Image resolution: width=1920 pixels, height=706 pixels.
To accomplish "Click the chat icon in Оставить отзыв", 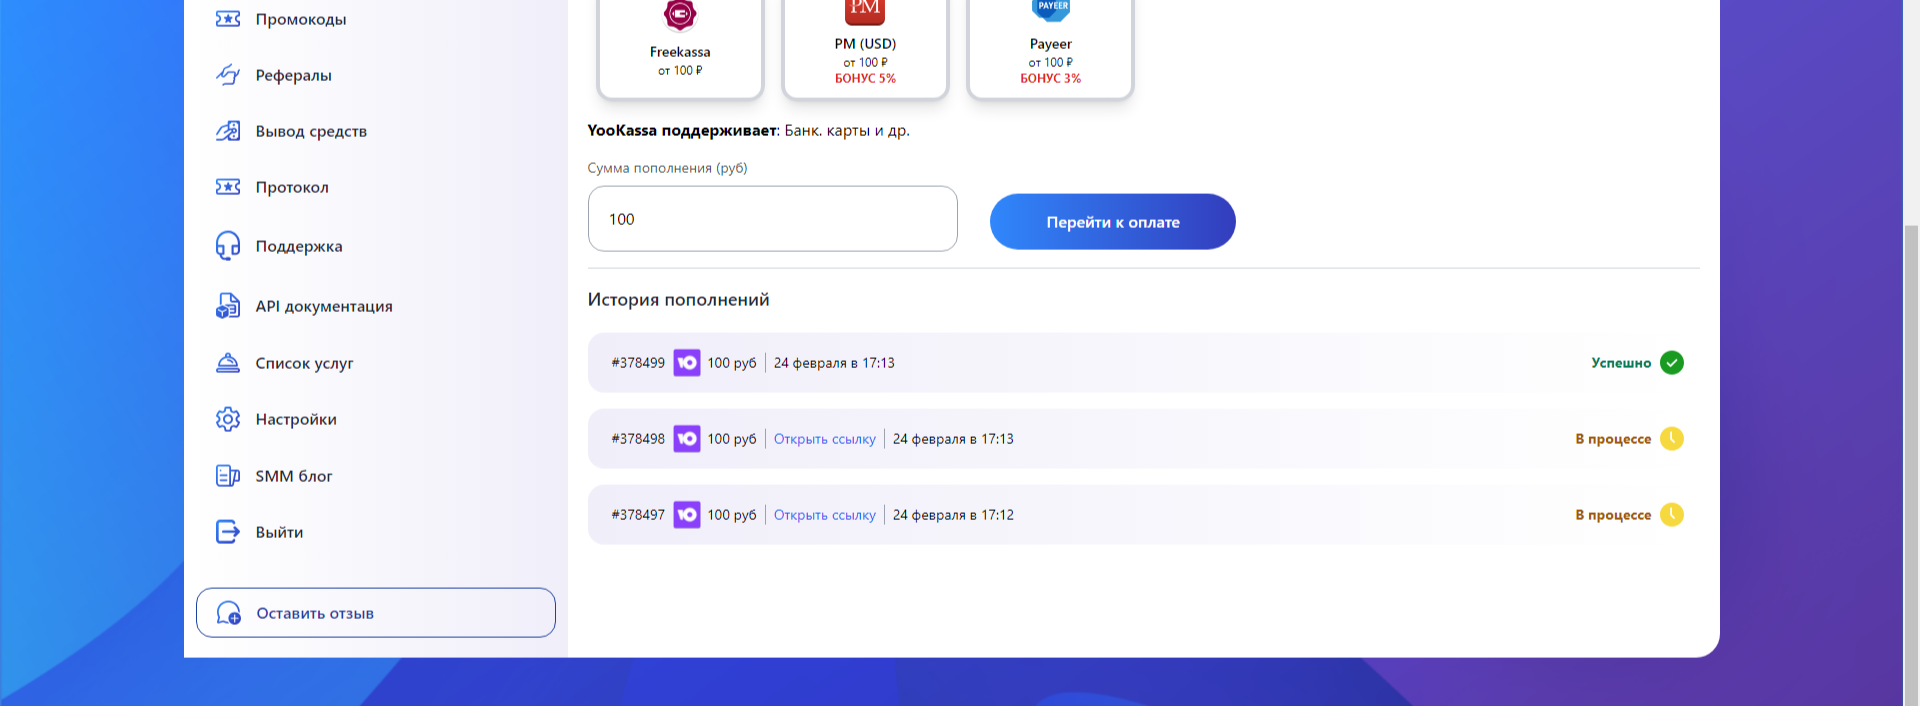I will click(229, 613).
